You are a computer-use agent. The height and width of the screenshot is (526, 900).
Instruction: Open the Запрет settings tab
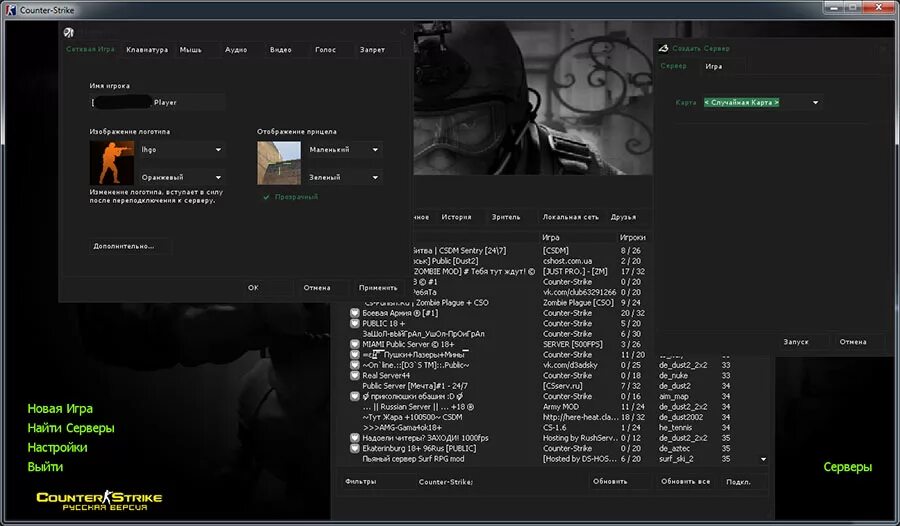[x=372, y=50]
